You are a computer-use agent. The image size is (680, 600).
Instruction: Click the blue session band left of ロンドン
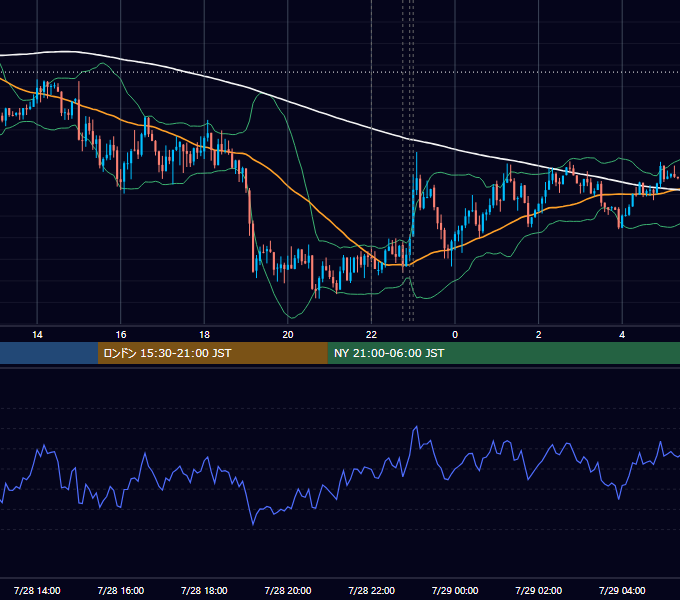click(49, 353)
